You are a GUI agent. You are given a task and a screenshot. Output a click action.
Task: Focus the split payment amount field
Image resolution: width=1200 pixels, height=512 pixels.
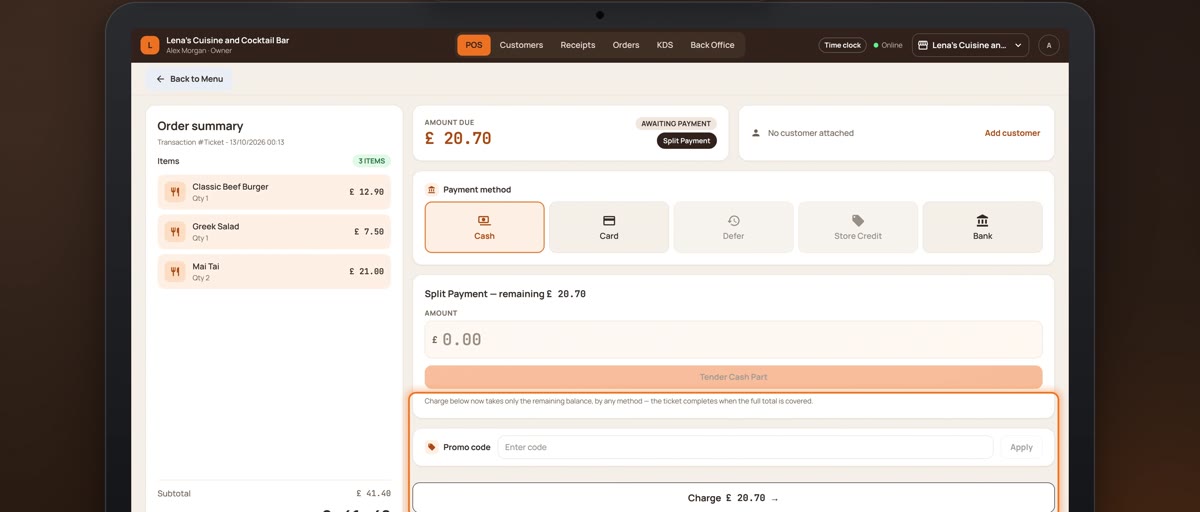pyautogui.click(x=733, y=339)
